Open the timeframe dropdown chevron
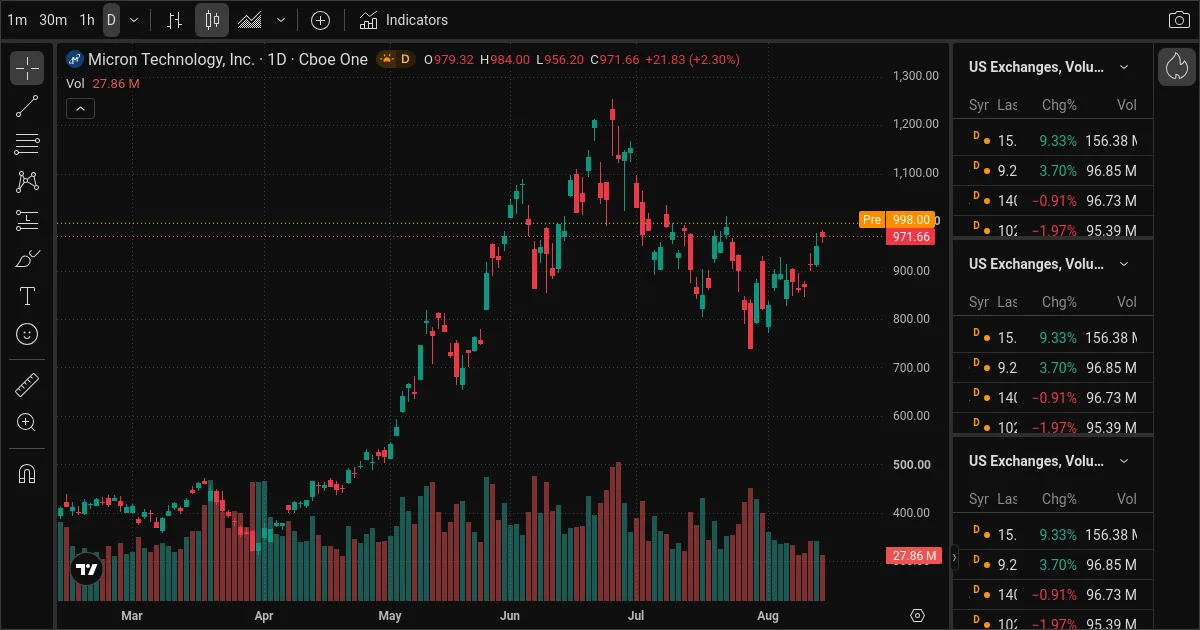Viewport: 1200px width, 630px height. (x=134, y=20)
